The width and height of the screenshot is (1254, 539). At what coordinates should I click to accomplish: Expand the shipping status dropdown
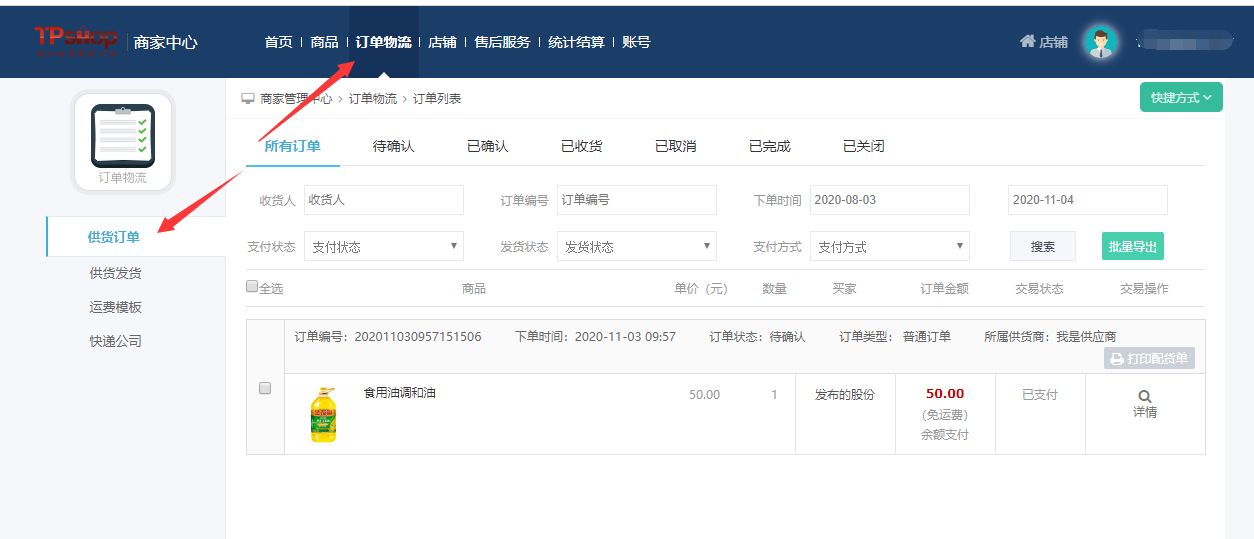pyautogui.click(x=636, y=246)
